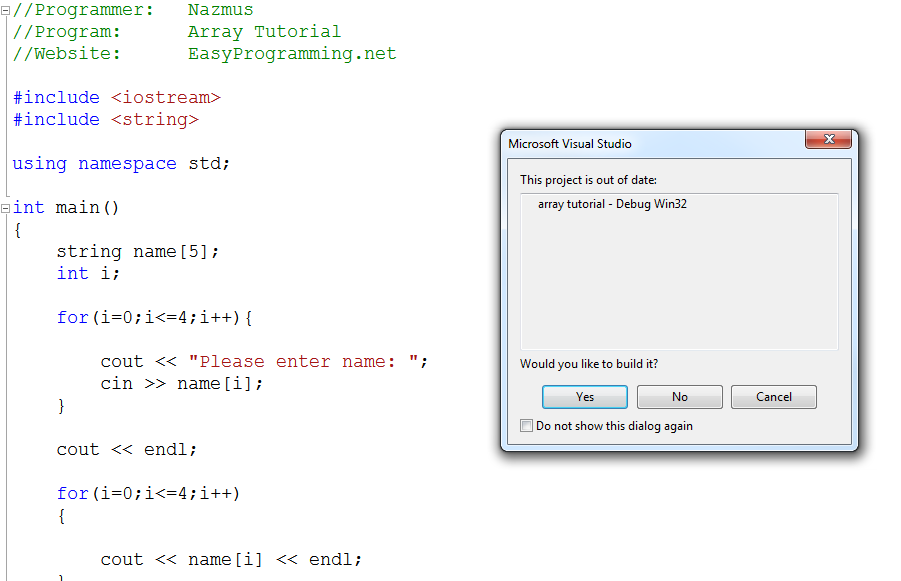
Task: Collapse the int main() function block
Action: click(4, 207)
